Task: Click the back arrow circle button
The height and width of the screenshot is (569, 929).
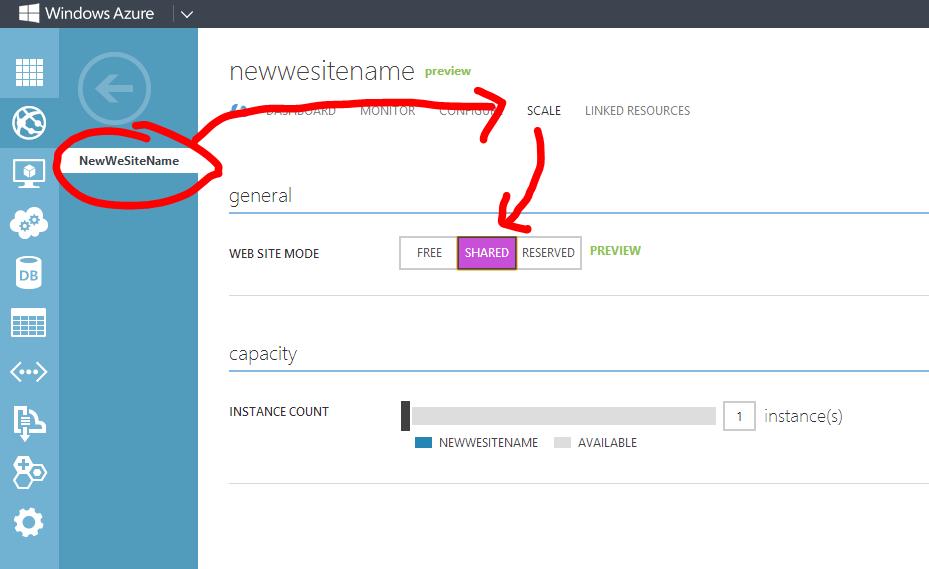Action: point(114,88)
